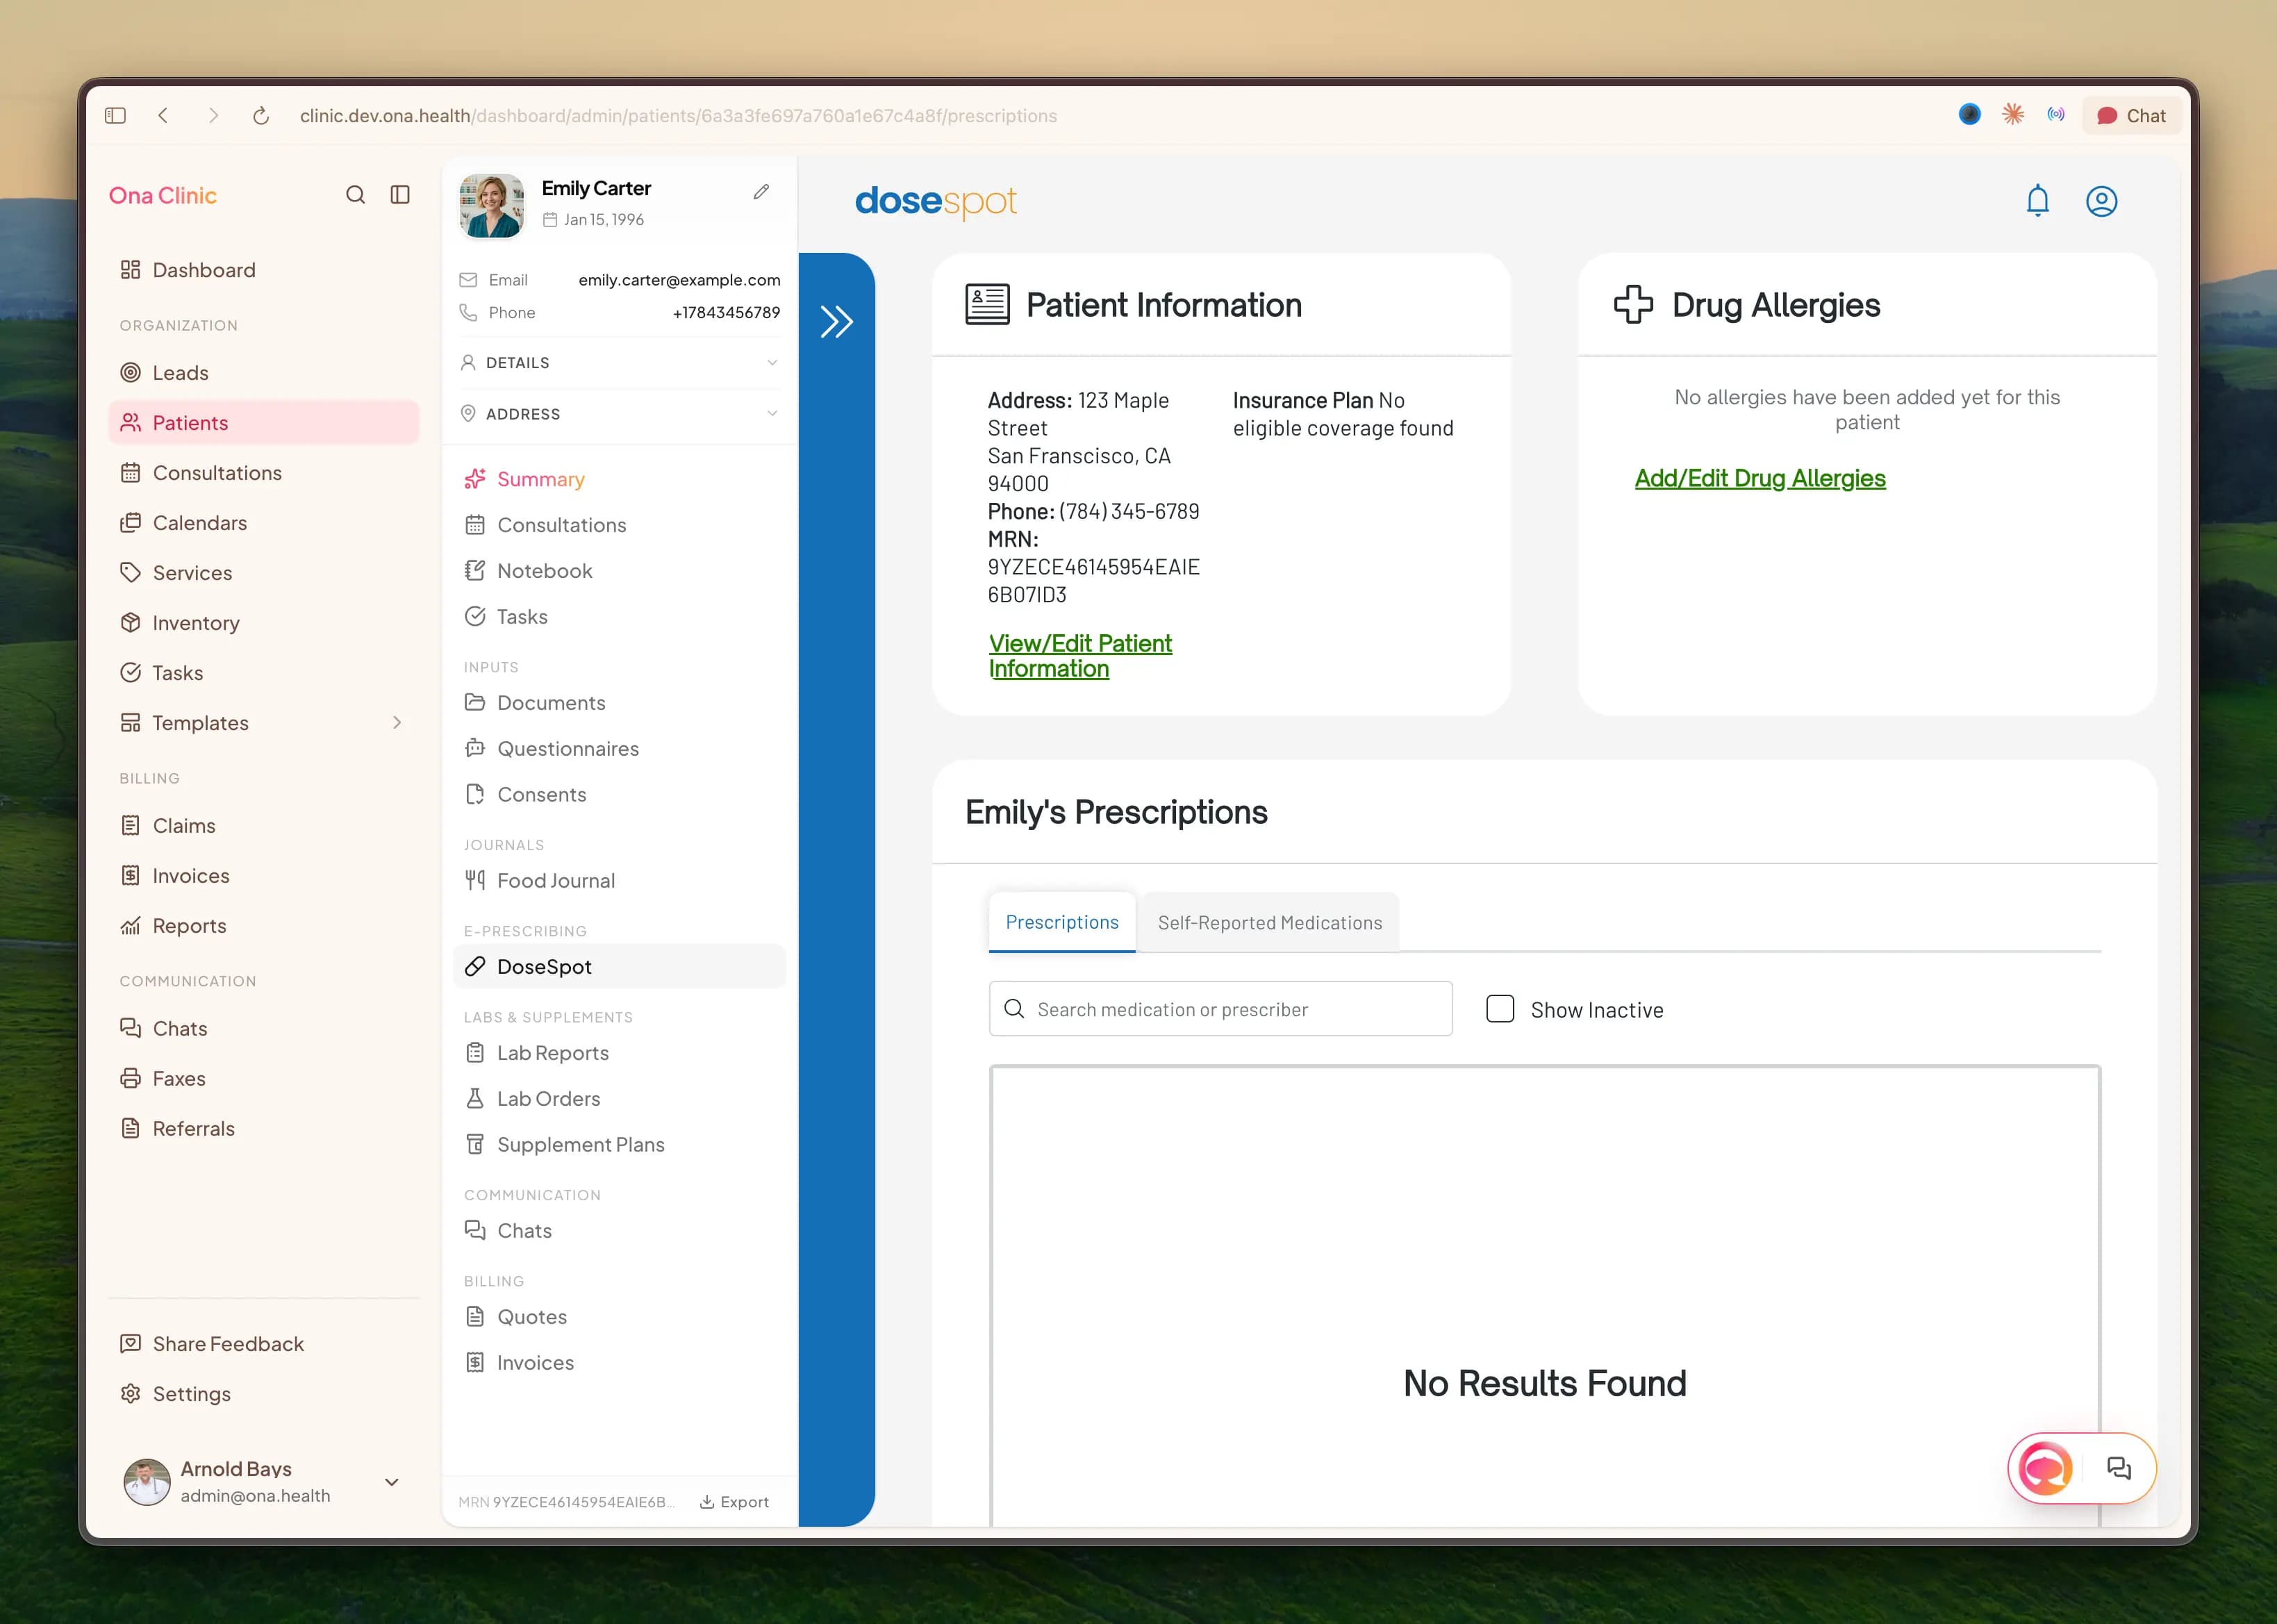Screen dimensions: 2277x1624
Task: Open patient Consents
Action: click(x=619, y=795)
